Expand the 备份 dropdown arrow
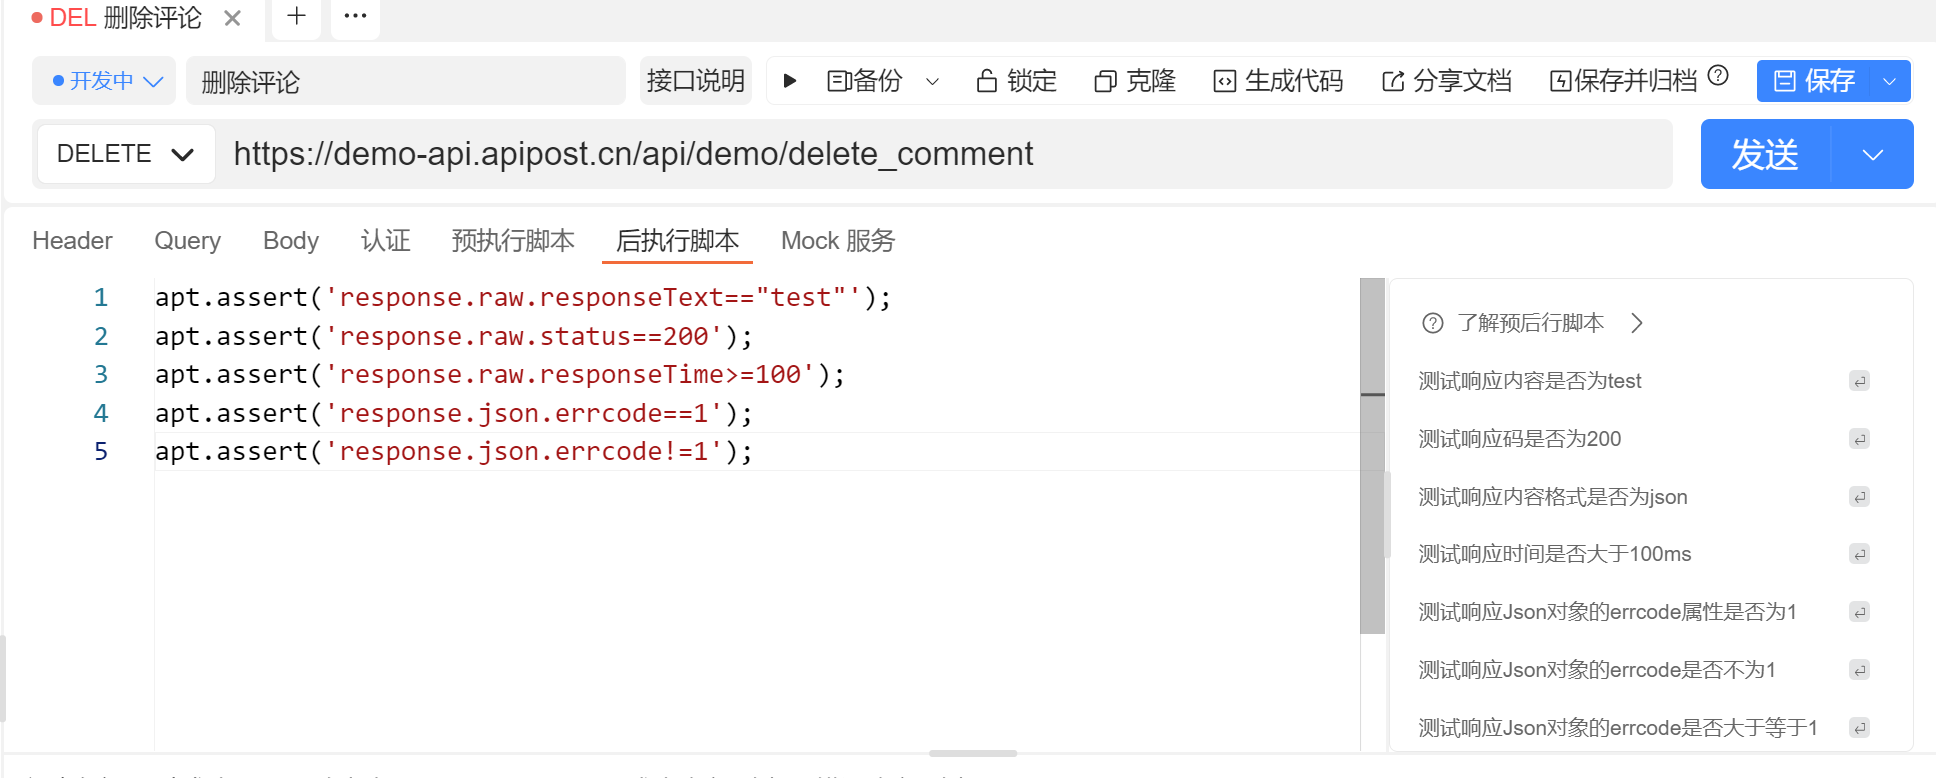1936x778 pixels. [x=932, y=82]
